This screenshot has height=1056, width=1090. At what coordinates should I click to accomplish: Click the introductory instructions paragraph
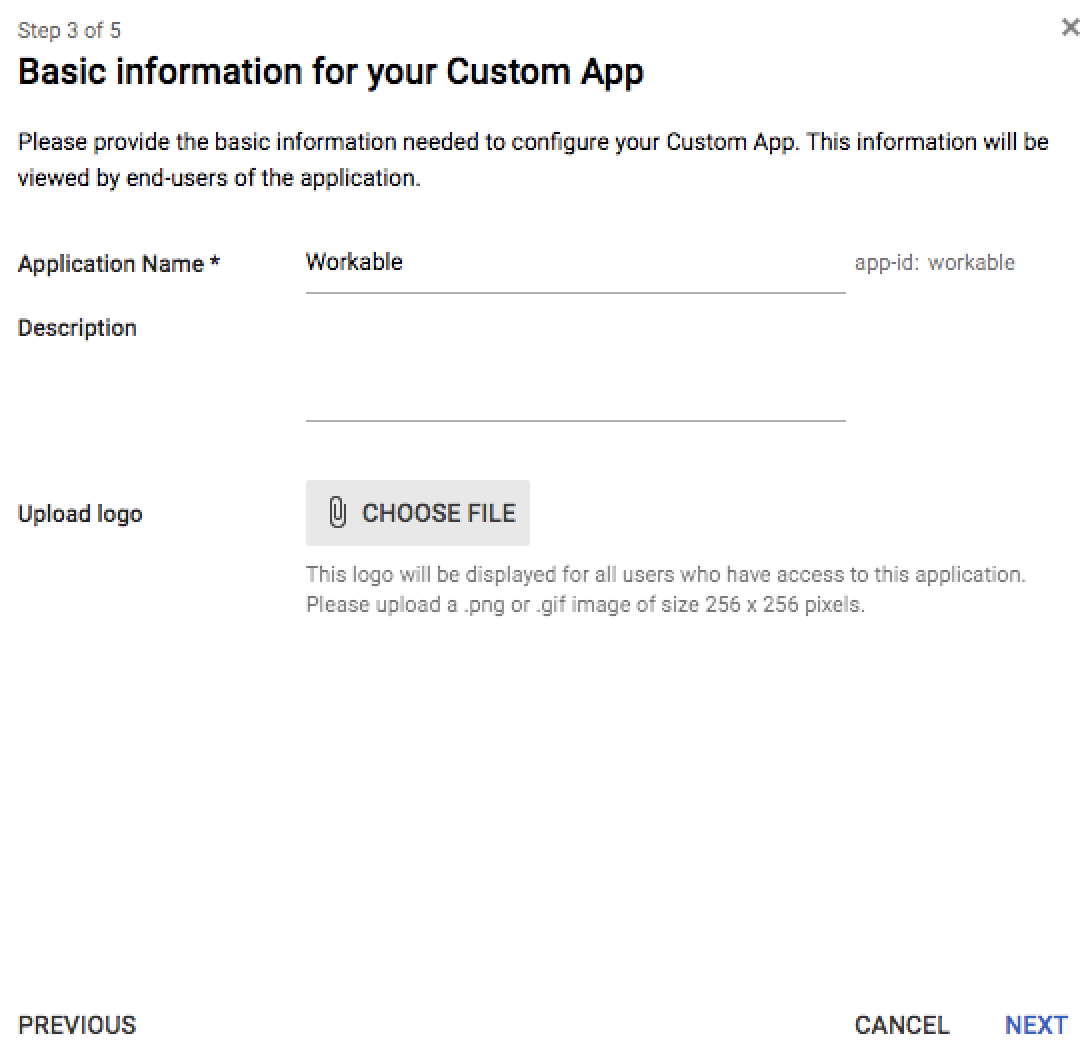[533, 160]
